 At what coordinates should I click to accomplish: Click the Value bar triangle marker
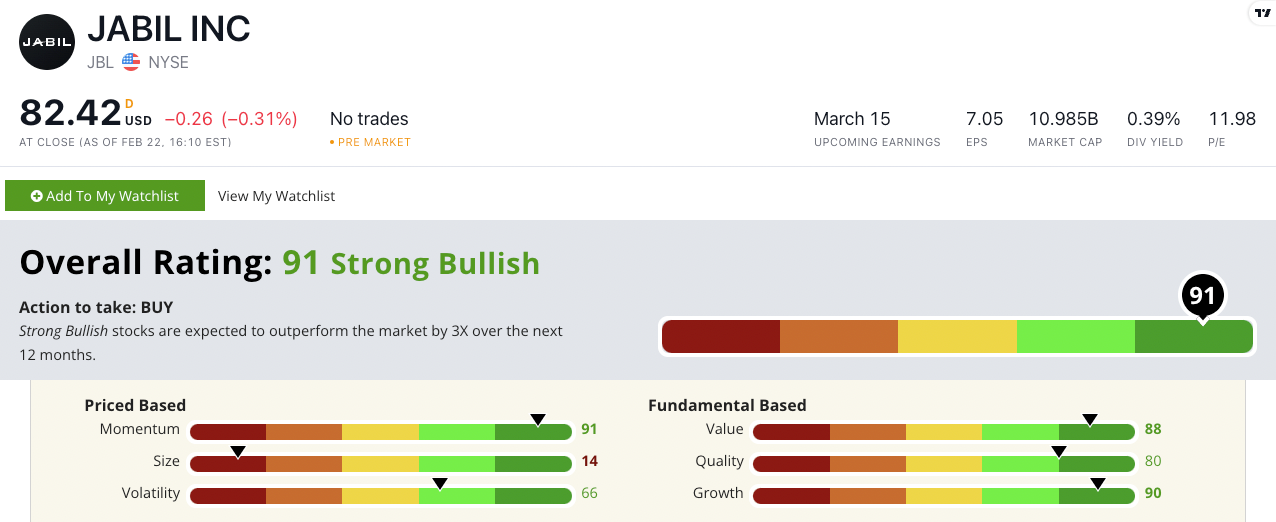click(1090, 420)
